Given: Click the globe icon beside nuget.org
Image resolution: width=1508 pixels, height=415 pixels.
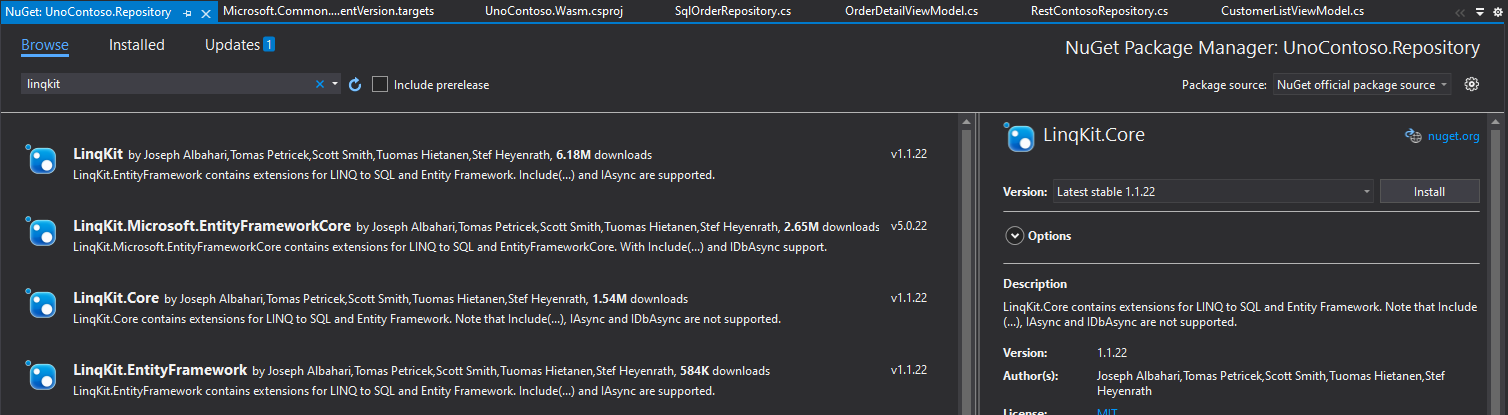Looking at the screenshot, I should pos(1413,137).
